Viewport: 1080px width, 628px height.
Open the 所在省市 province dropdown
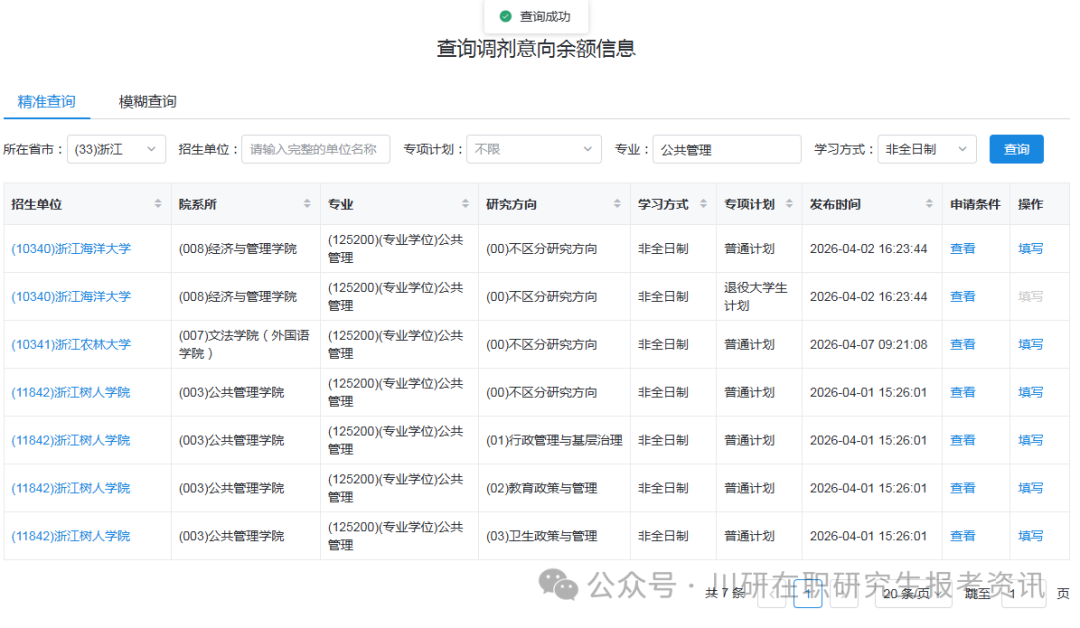pyautogui.click(x=116, y=148)
